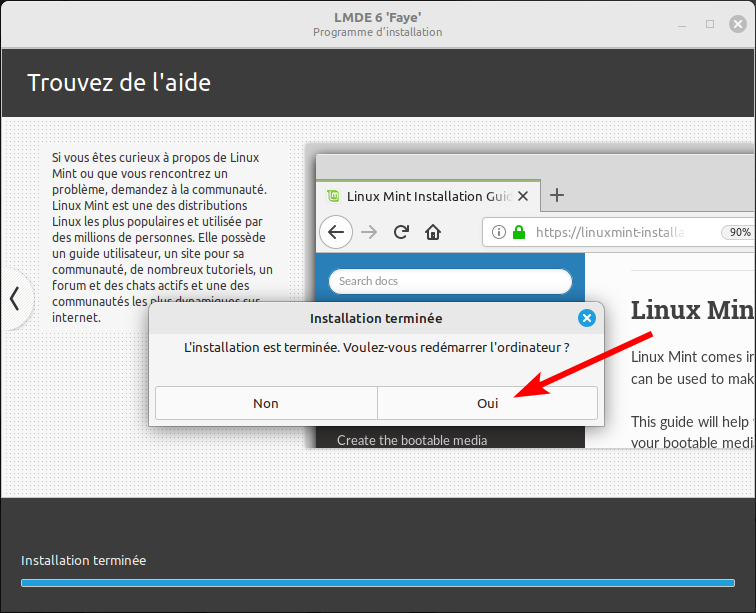Click the site info icon in address bar

499,232
